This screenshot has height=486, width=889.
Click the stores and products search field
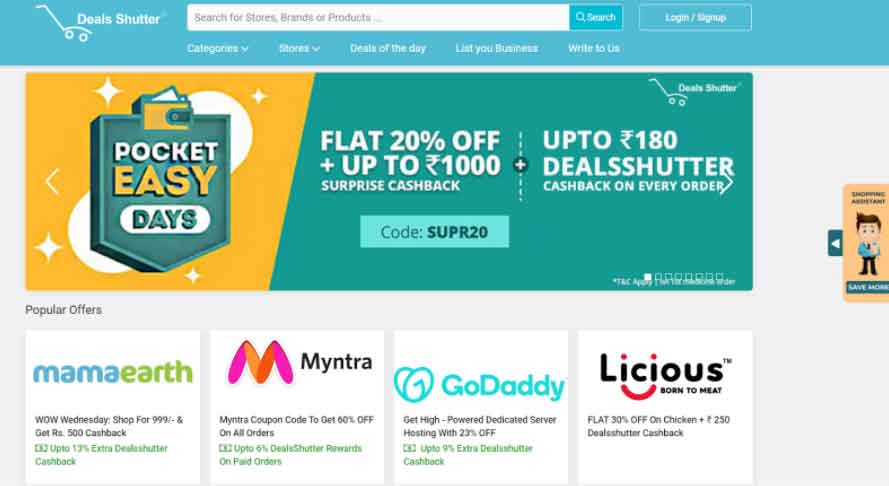[378, 18]
